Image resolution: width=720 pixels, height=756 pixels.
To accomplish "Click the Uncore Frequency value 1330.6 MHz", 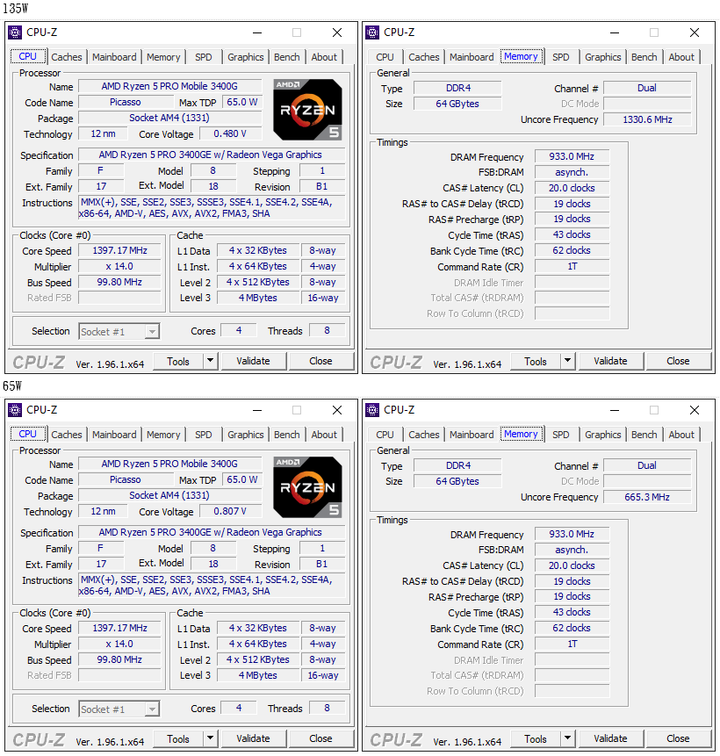I will click(x=647, y=120).
